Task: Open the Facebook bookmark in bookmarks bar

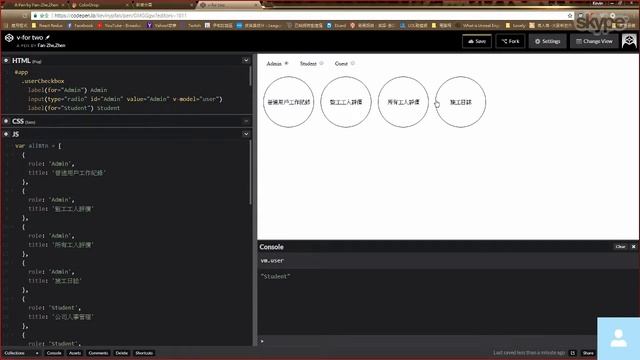Action: [80, 25]
